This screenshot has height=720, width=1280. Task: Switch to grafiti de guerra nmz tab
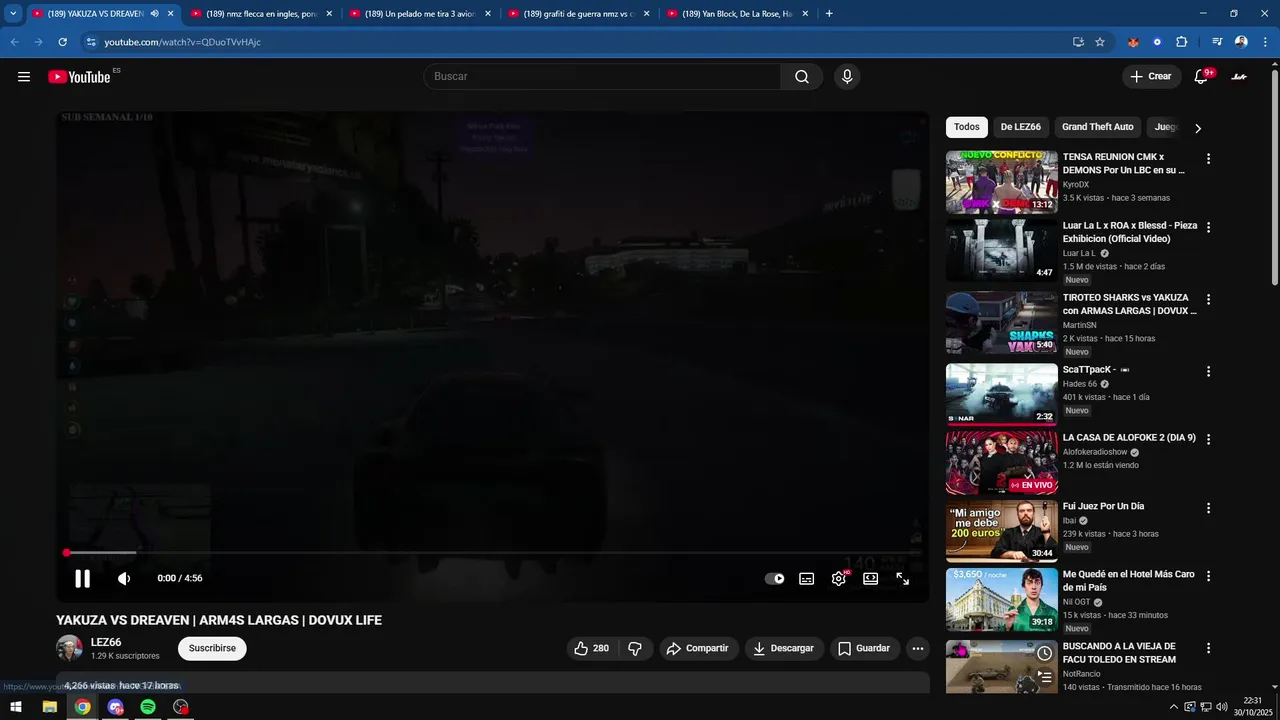point(579,14)
